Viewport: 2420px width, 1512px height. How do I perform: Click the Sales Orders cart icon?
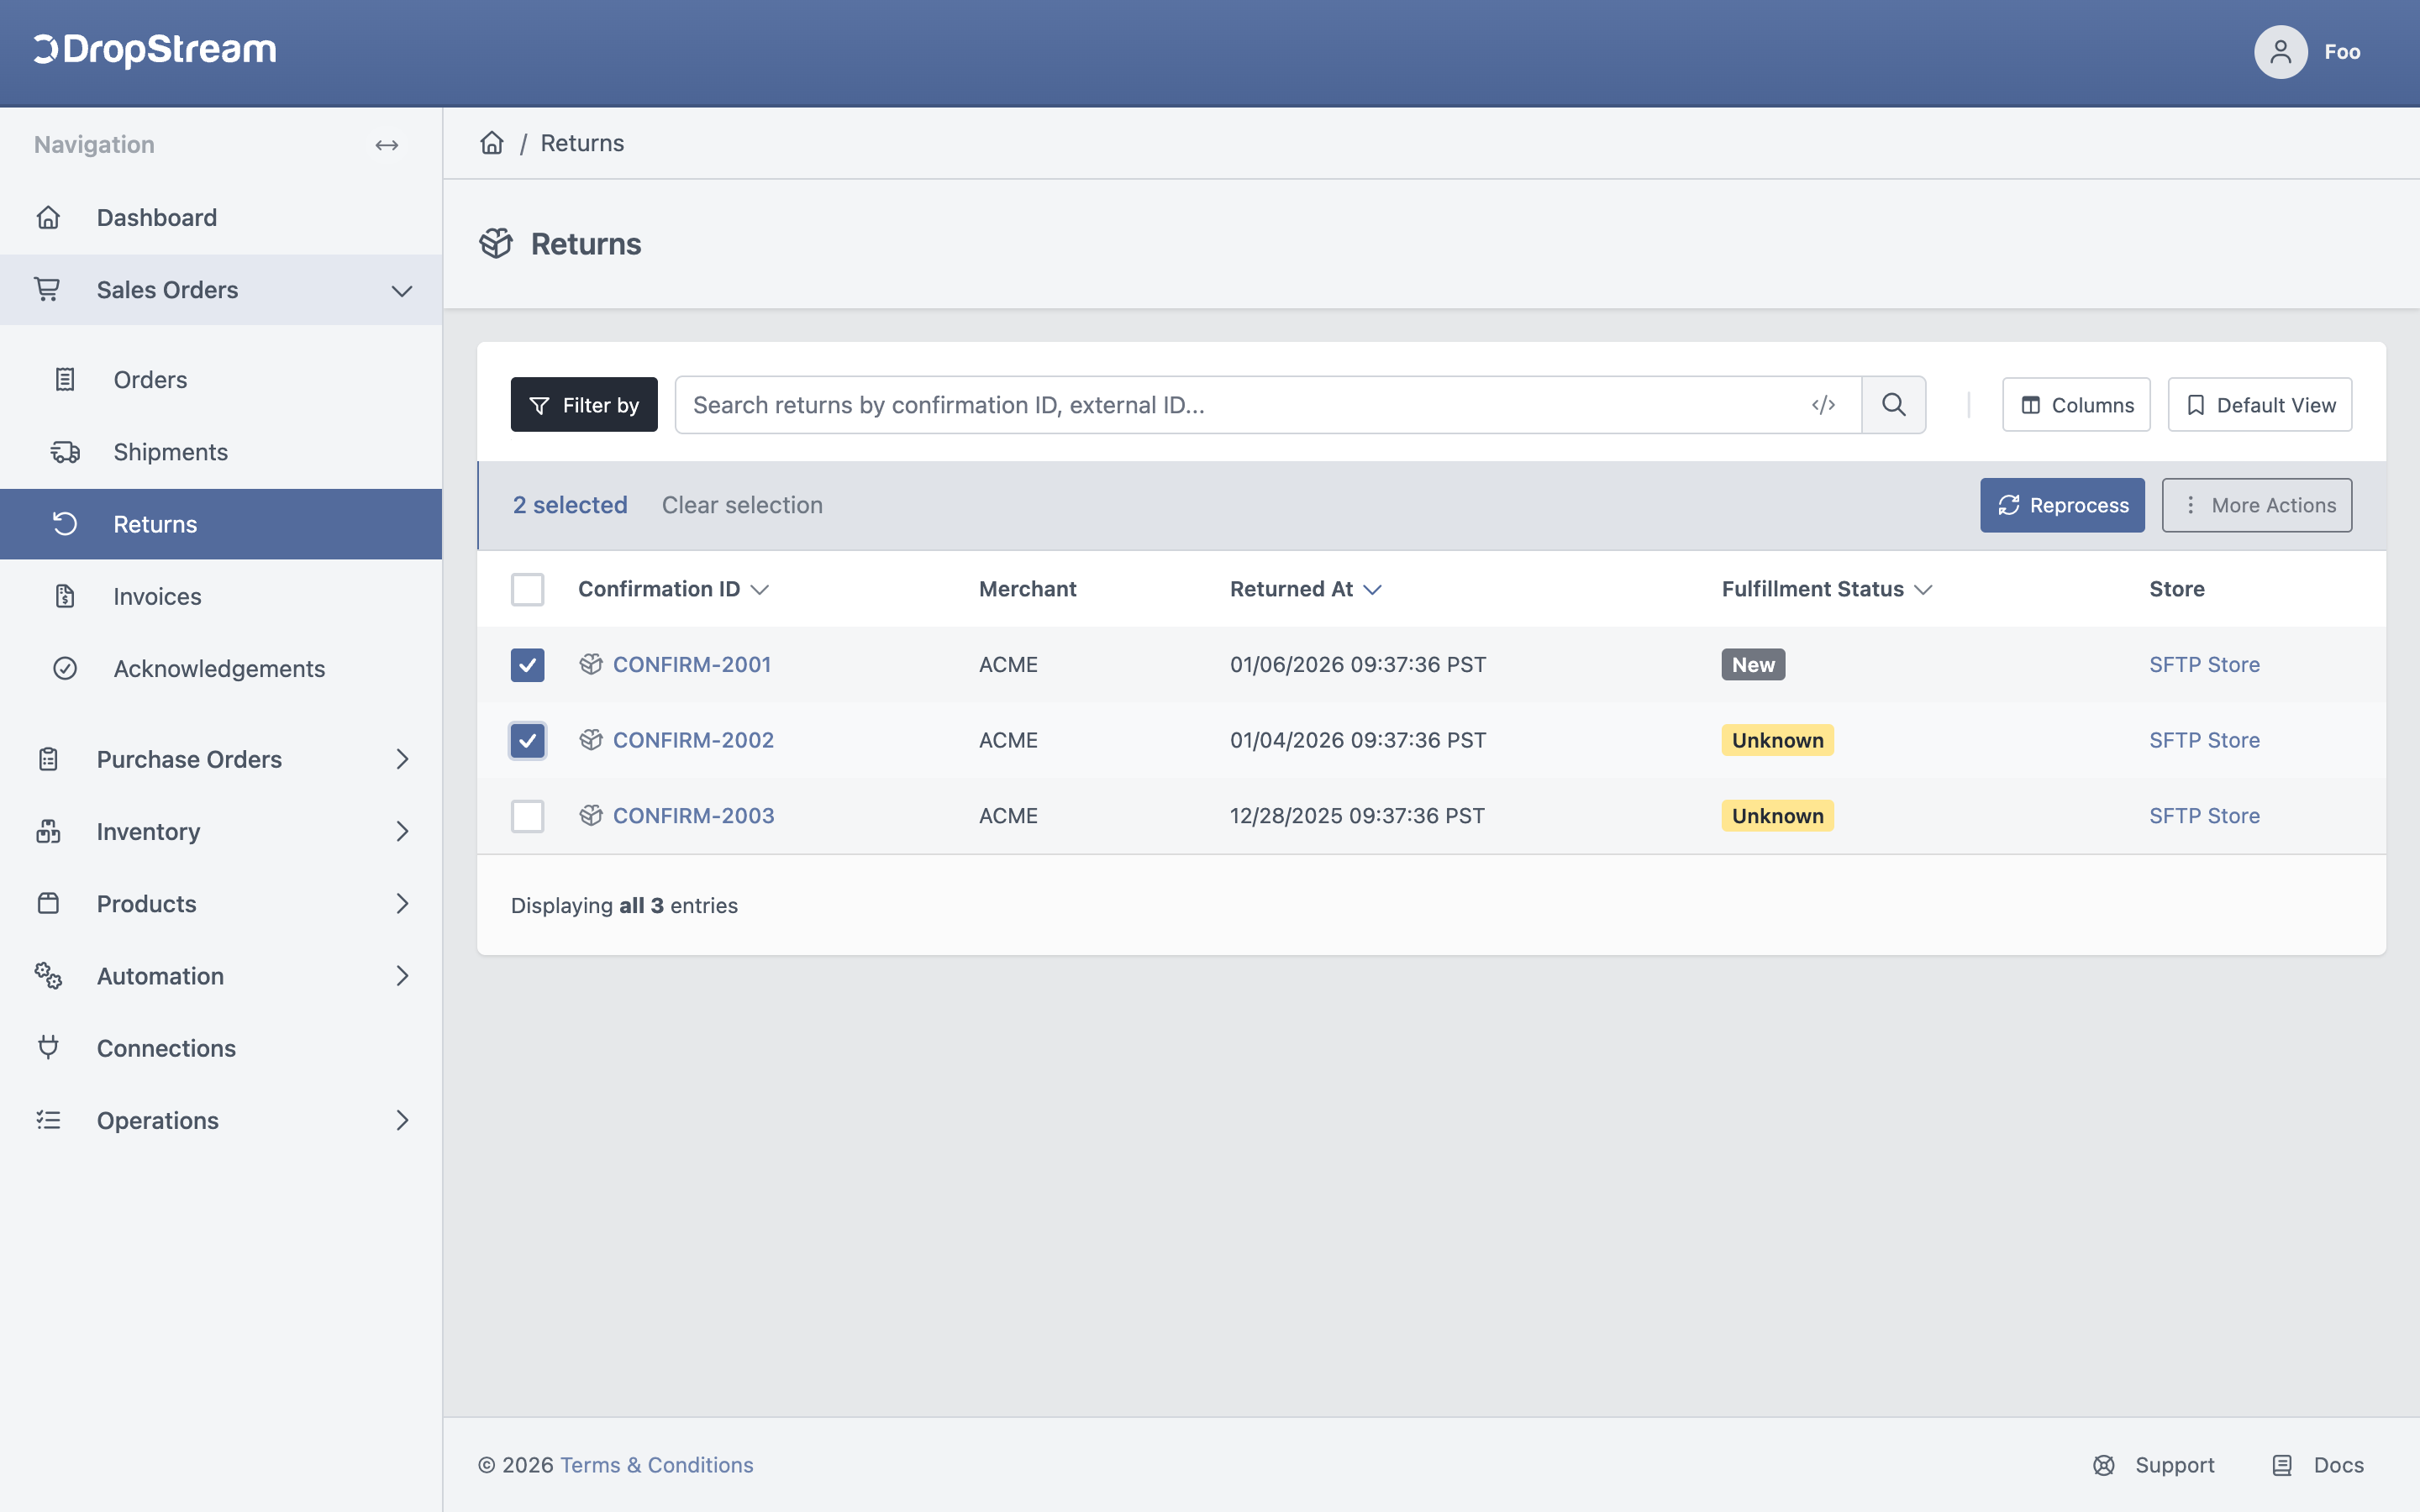tap(47, 290)
